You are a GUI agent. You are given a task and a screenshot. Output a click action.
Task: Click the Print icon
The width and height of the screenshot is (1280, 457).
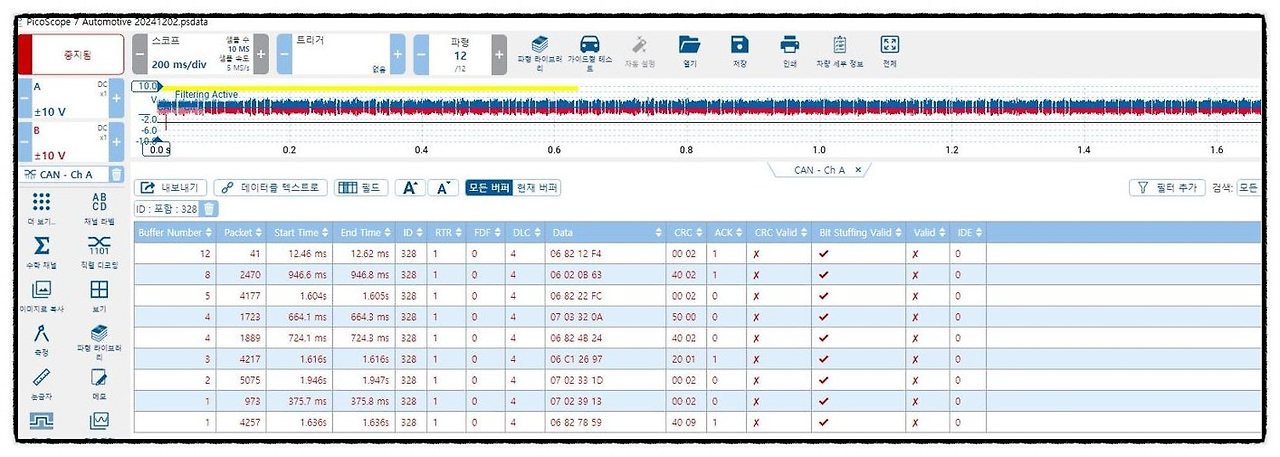pyautogui.click(x=790, y=51)
